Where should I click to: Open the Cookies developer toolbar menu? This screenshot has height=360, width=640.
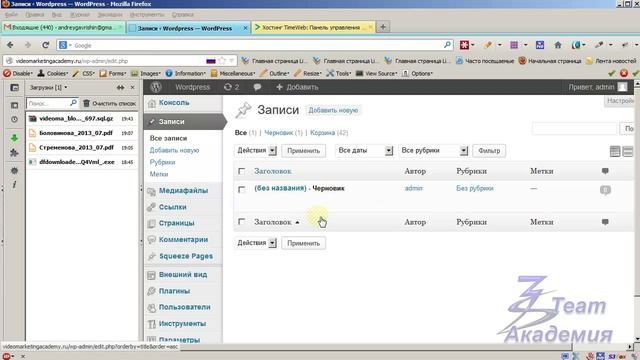click(x=53, y=73)
